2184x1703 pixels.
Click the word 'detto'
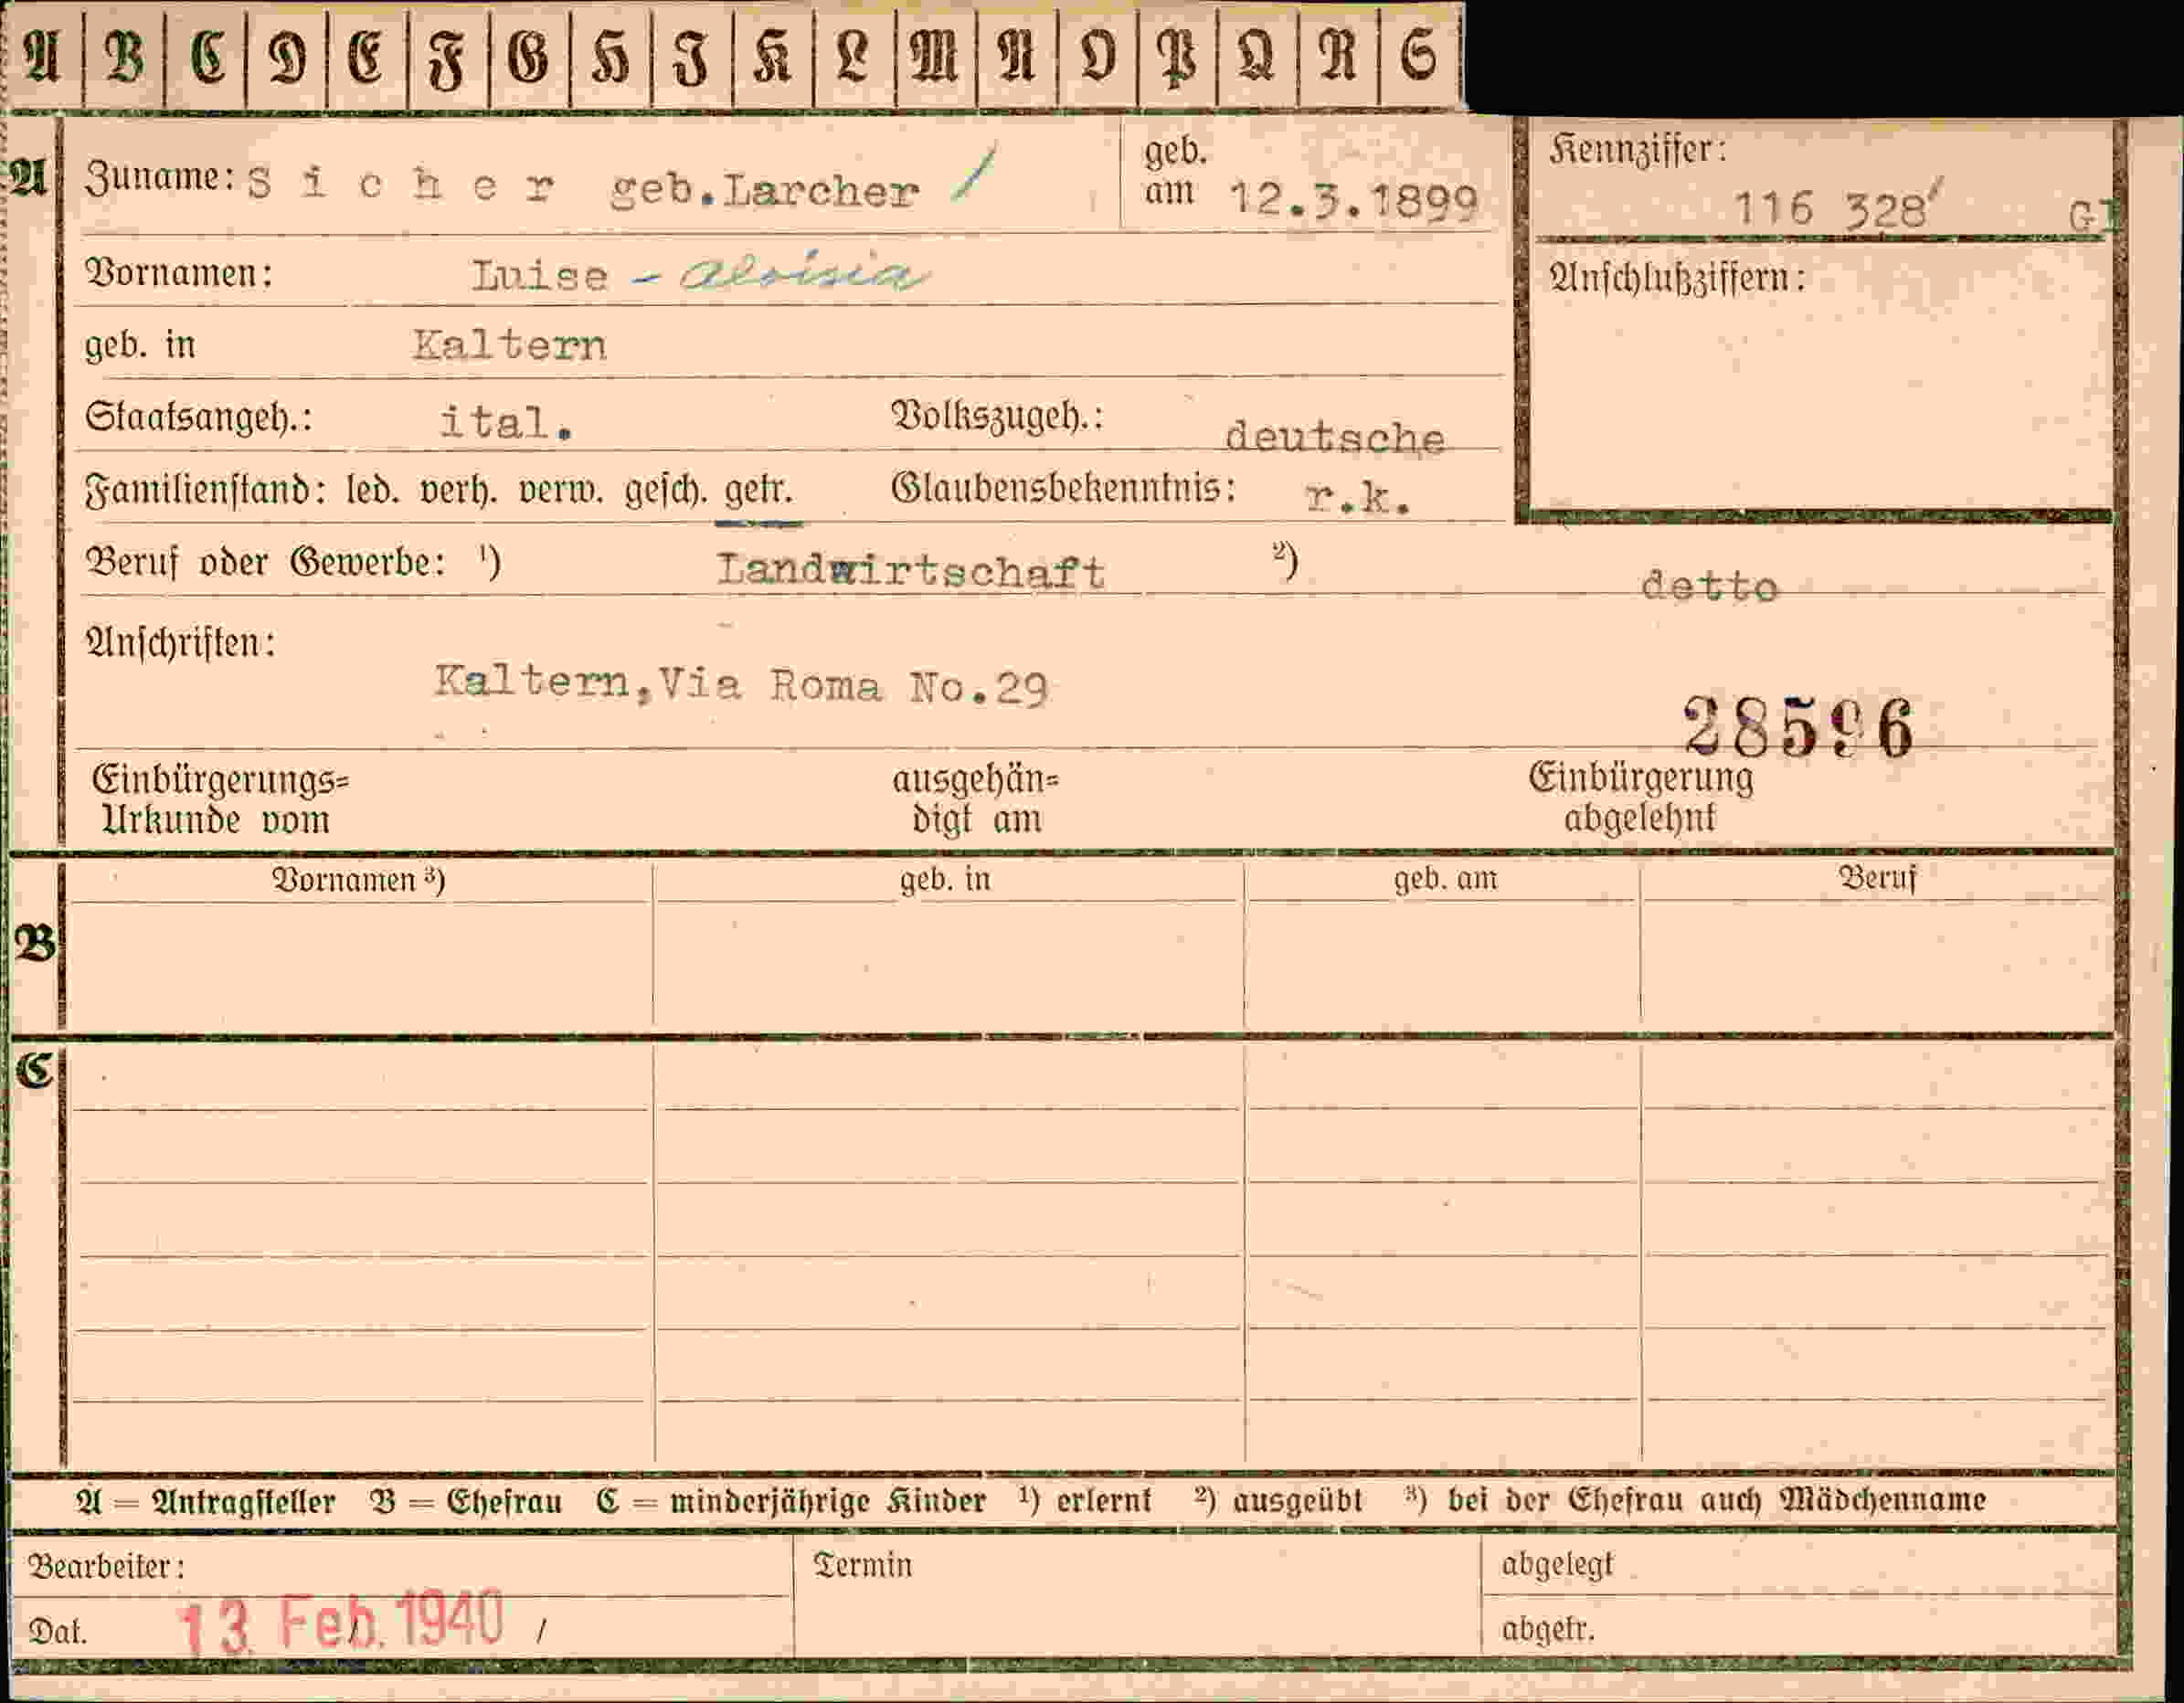coord(1710,586)
